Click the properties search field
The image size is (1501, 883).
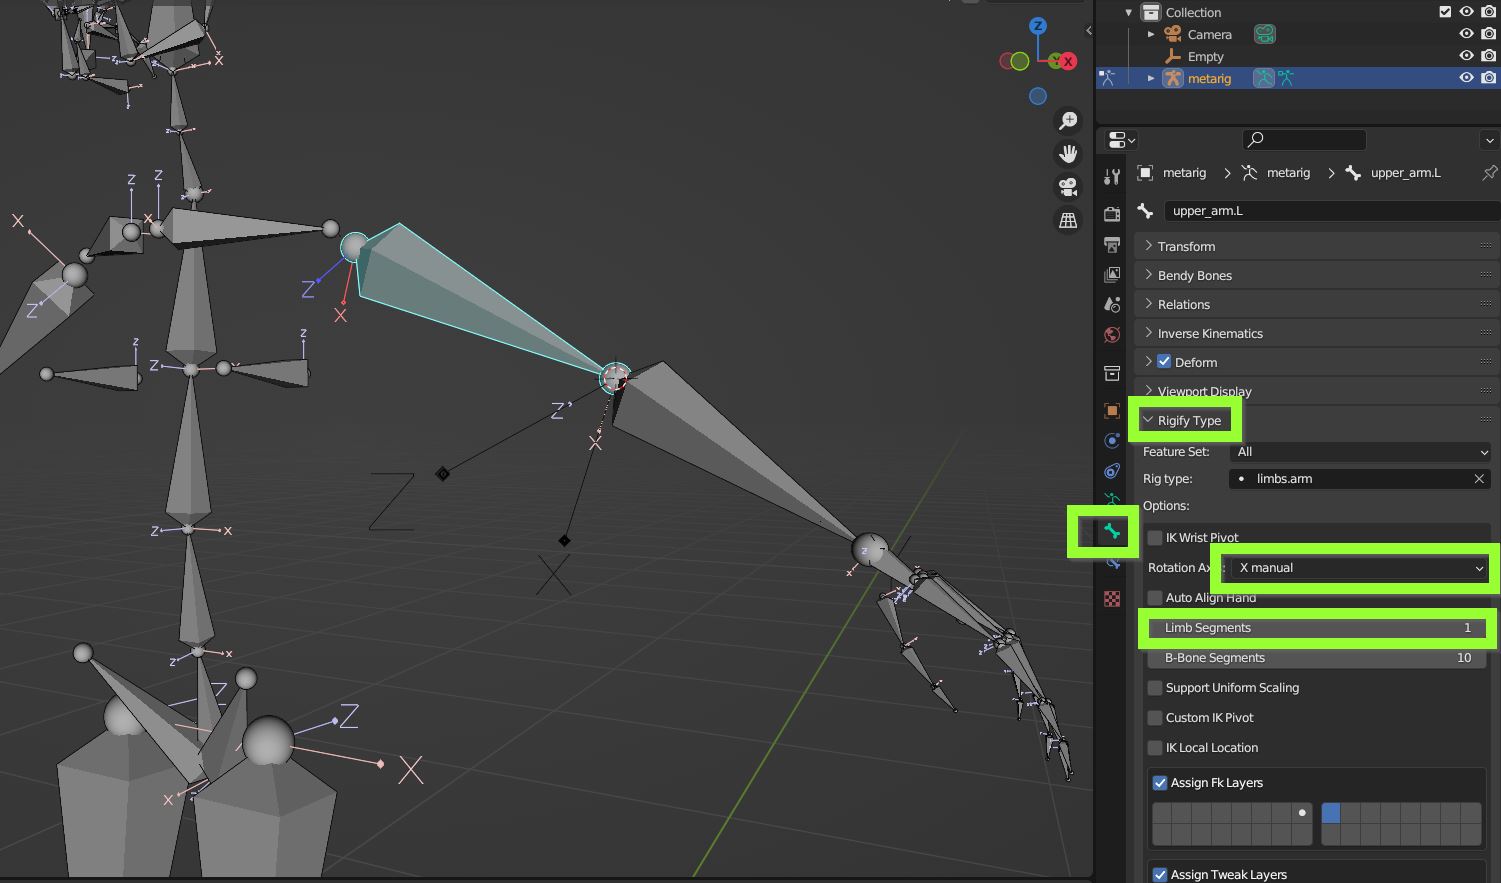(1304, 140)
